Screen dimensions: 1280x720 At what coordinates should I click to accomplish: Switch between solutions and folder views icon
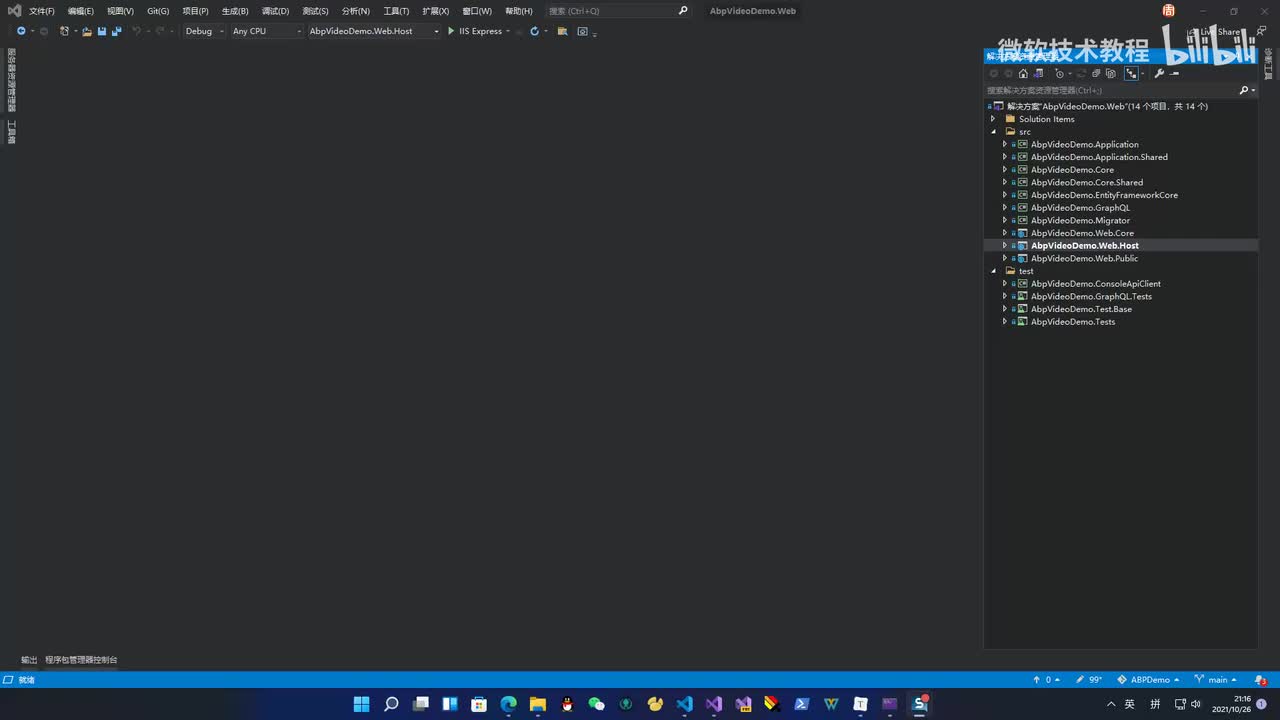(1038, 73)
